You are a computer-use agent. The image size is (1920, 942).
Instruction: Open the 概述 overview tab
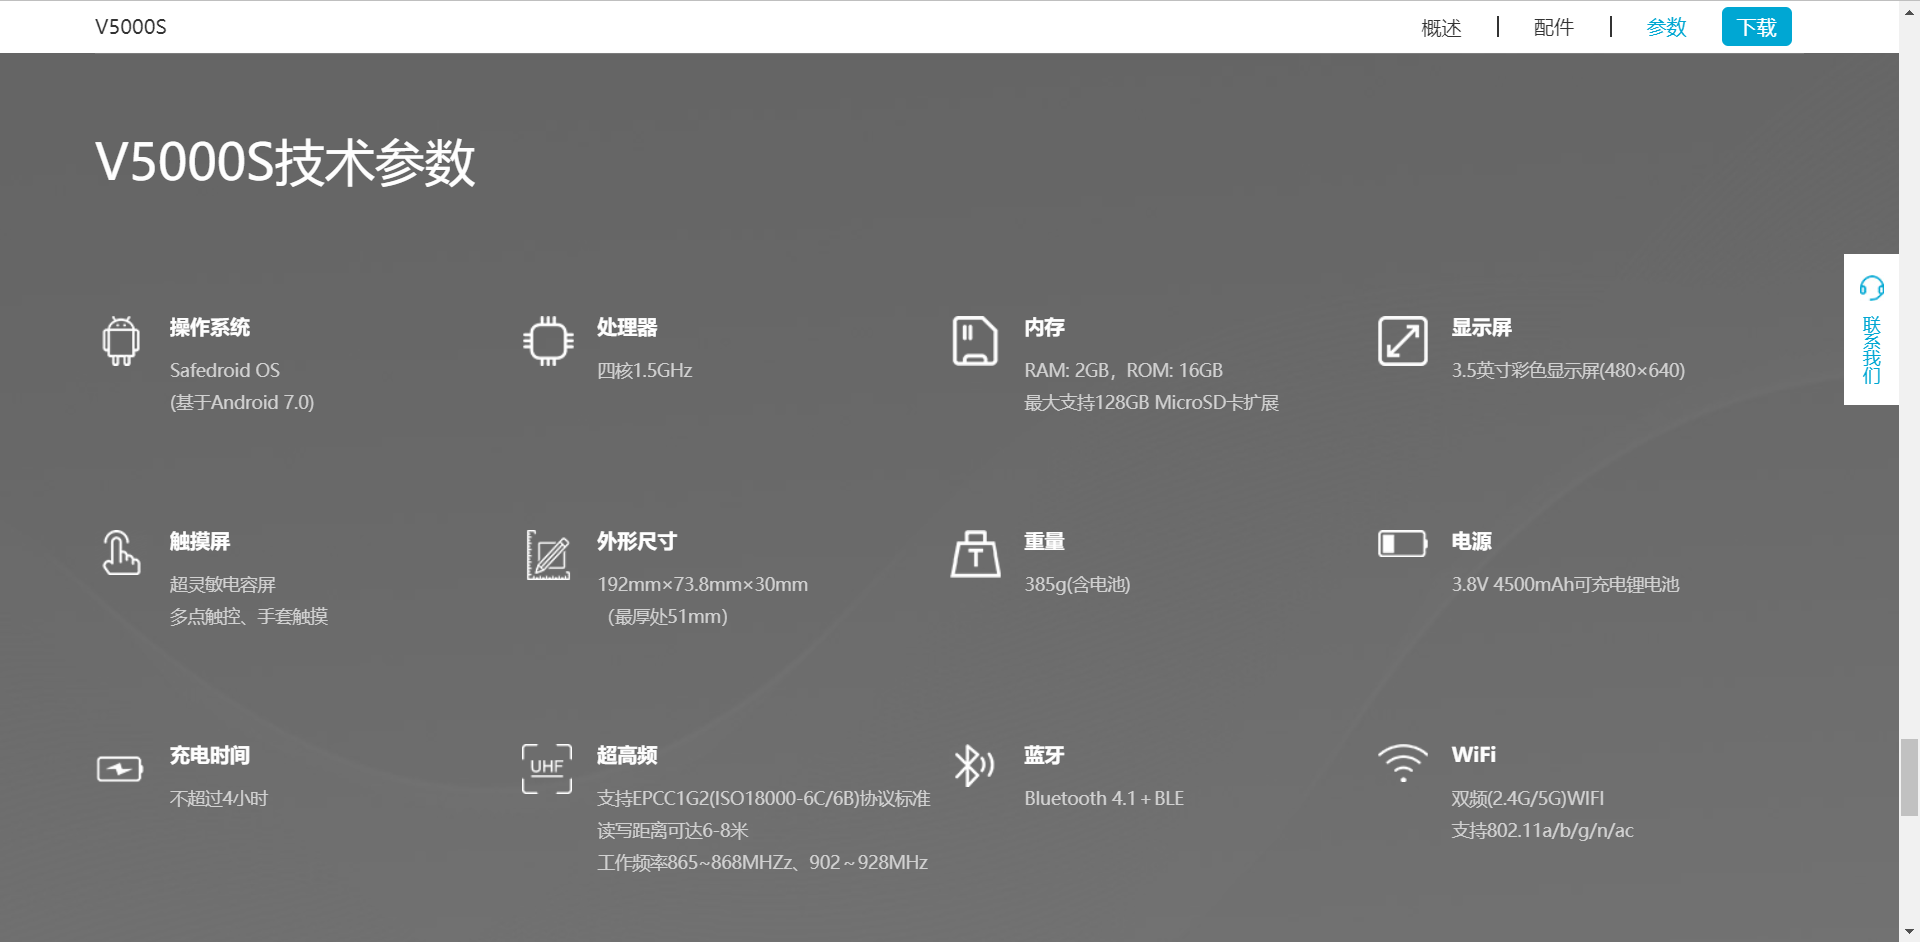[1441, 27]
